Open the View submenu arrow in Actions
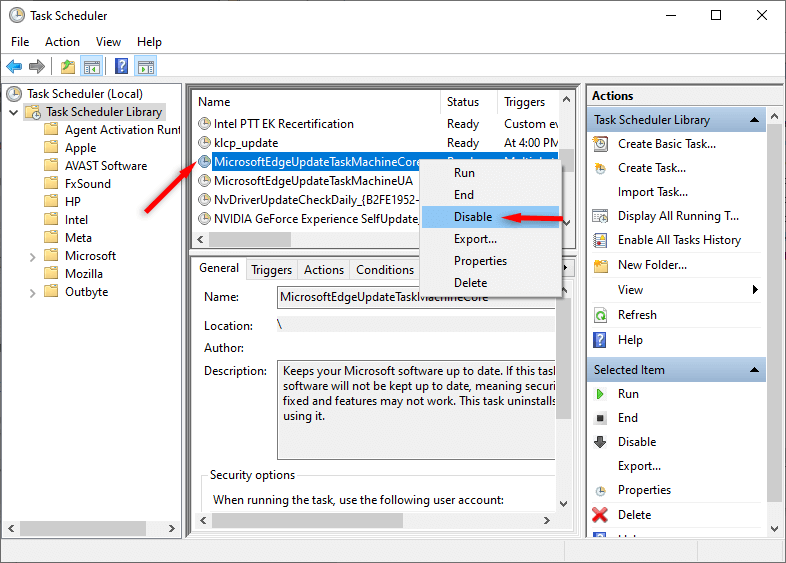This screenshot has width=786, height=563. (755, 290)
